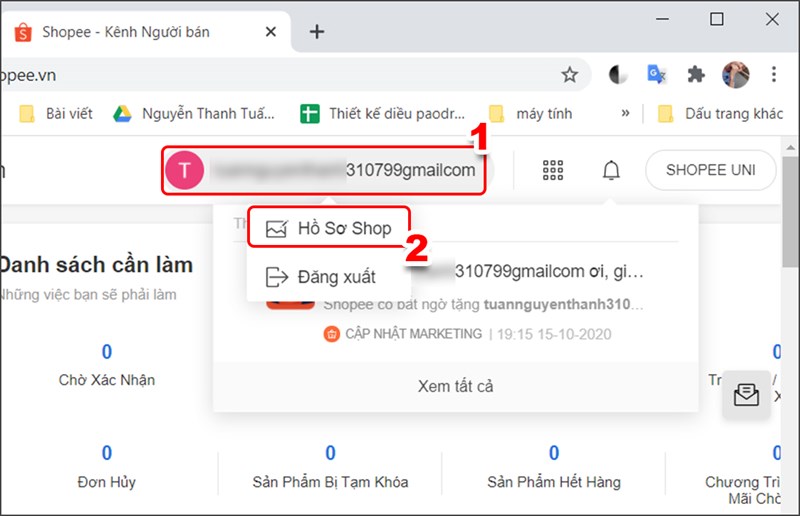
Task: Select Đăng xuất from the menu
Action: 329,277
